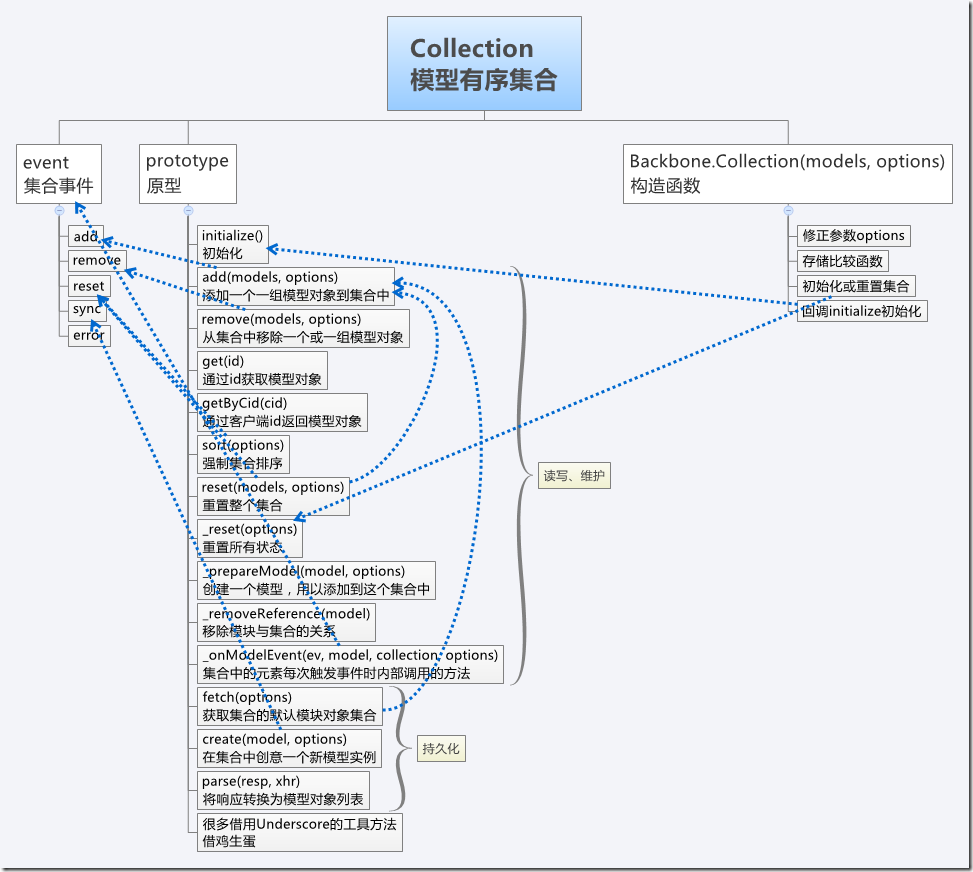Click the 持久化 summary label
The width and height of the screenshot is (973, 872).
(441, 749)
